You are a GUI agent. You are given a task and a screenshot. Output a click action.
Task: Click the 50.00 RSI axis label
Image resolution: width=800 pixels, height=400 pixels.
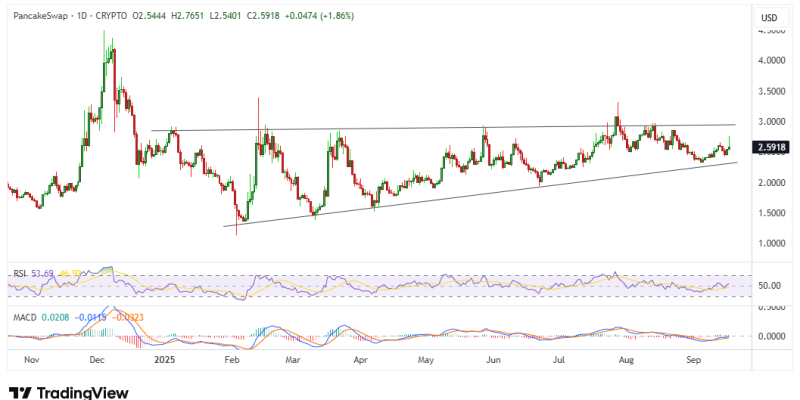click(769, 286)
